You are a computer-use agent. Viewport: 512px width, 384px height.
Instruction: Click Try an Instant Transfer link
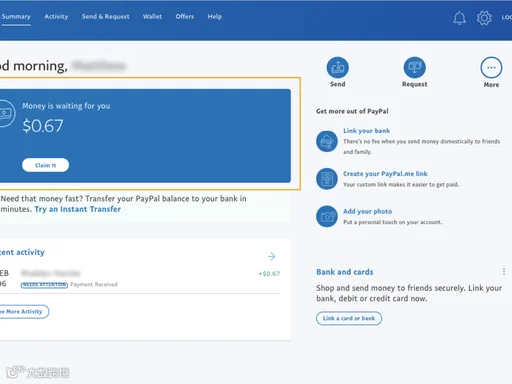(x=78, y=209)
